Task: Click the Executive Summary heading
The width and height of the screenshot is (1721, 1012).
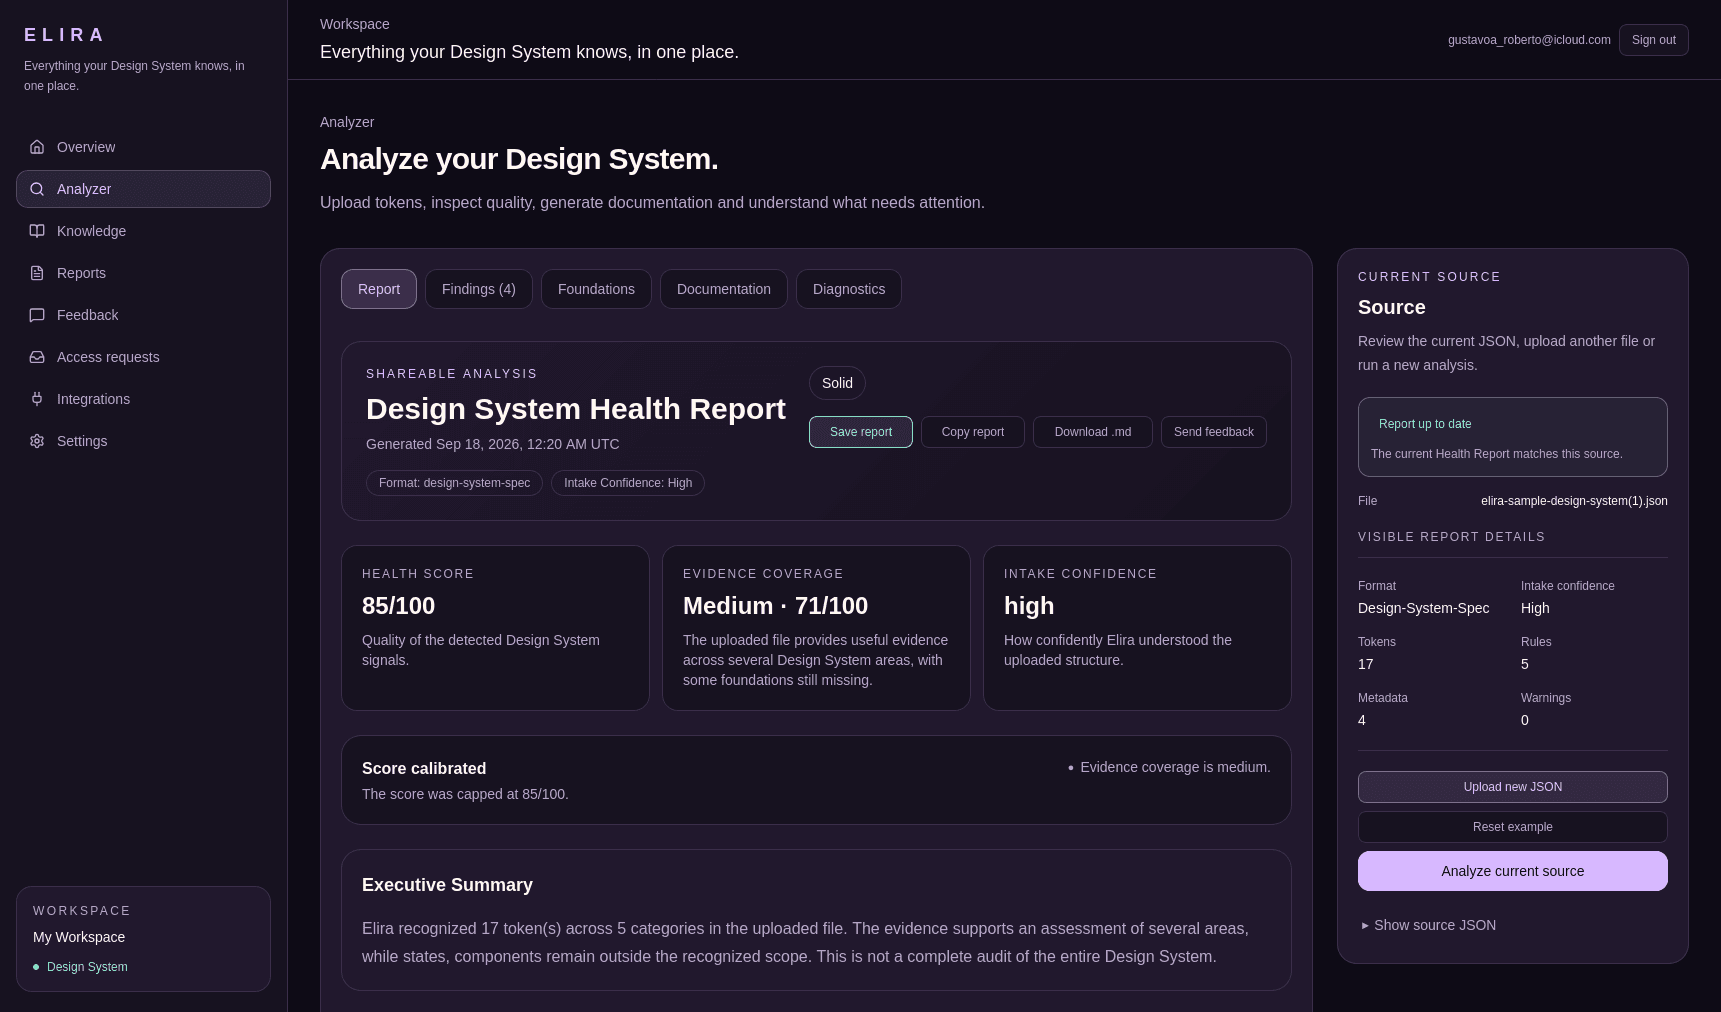Action: tap(447, 885)
